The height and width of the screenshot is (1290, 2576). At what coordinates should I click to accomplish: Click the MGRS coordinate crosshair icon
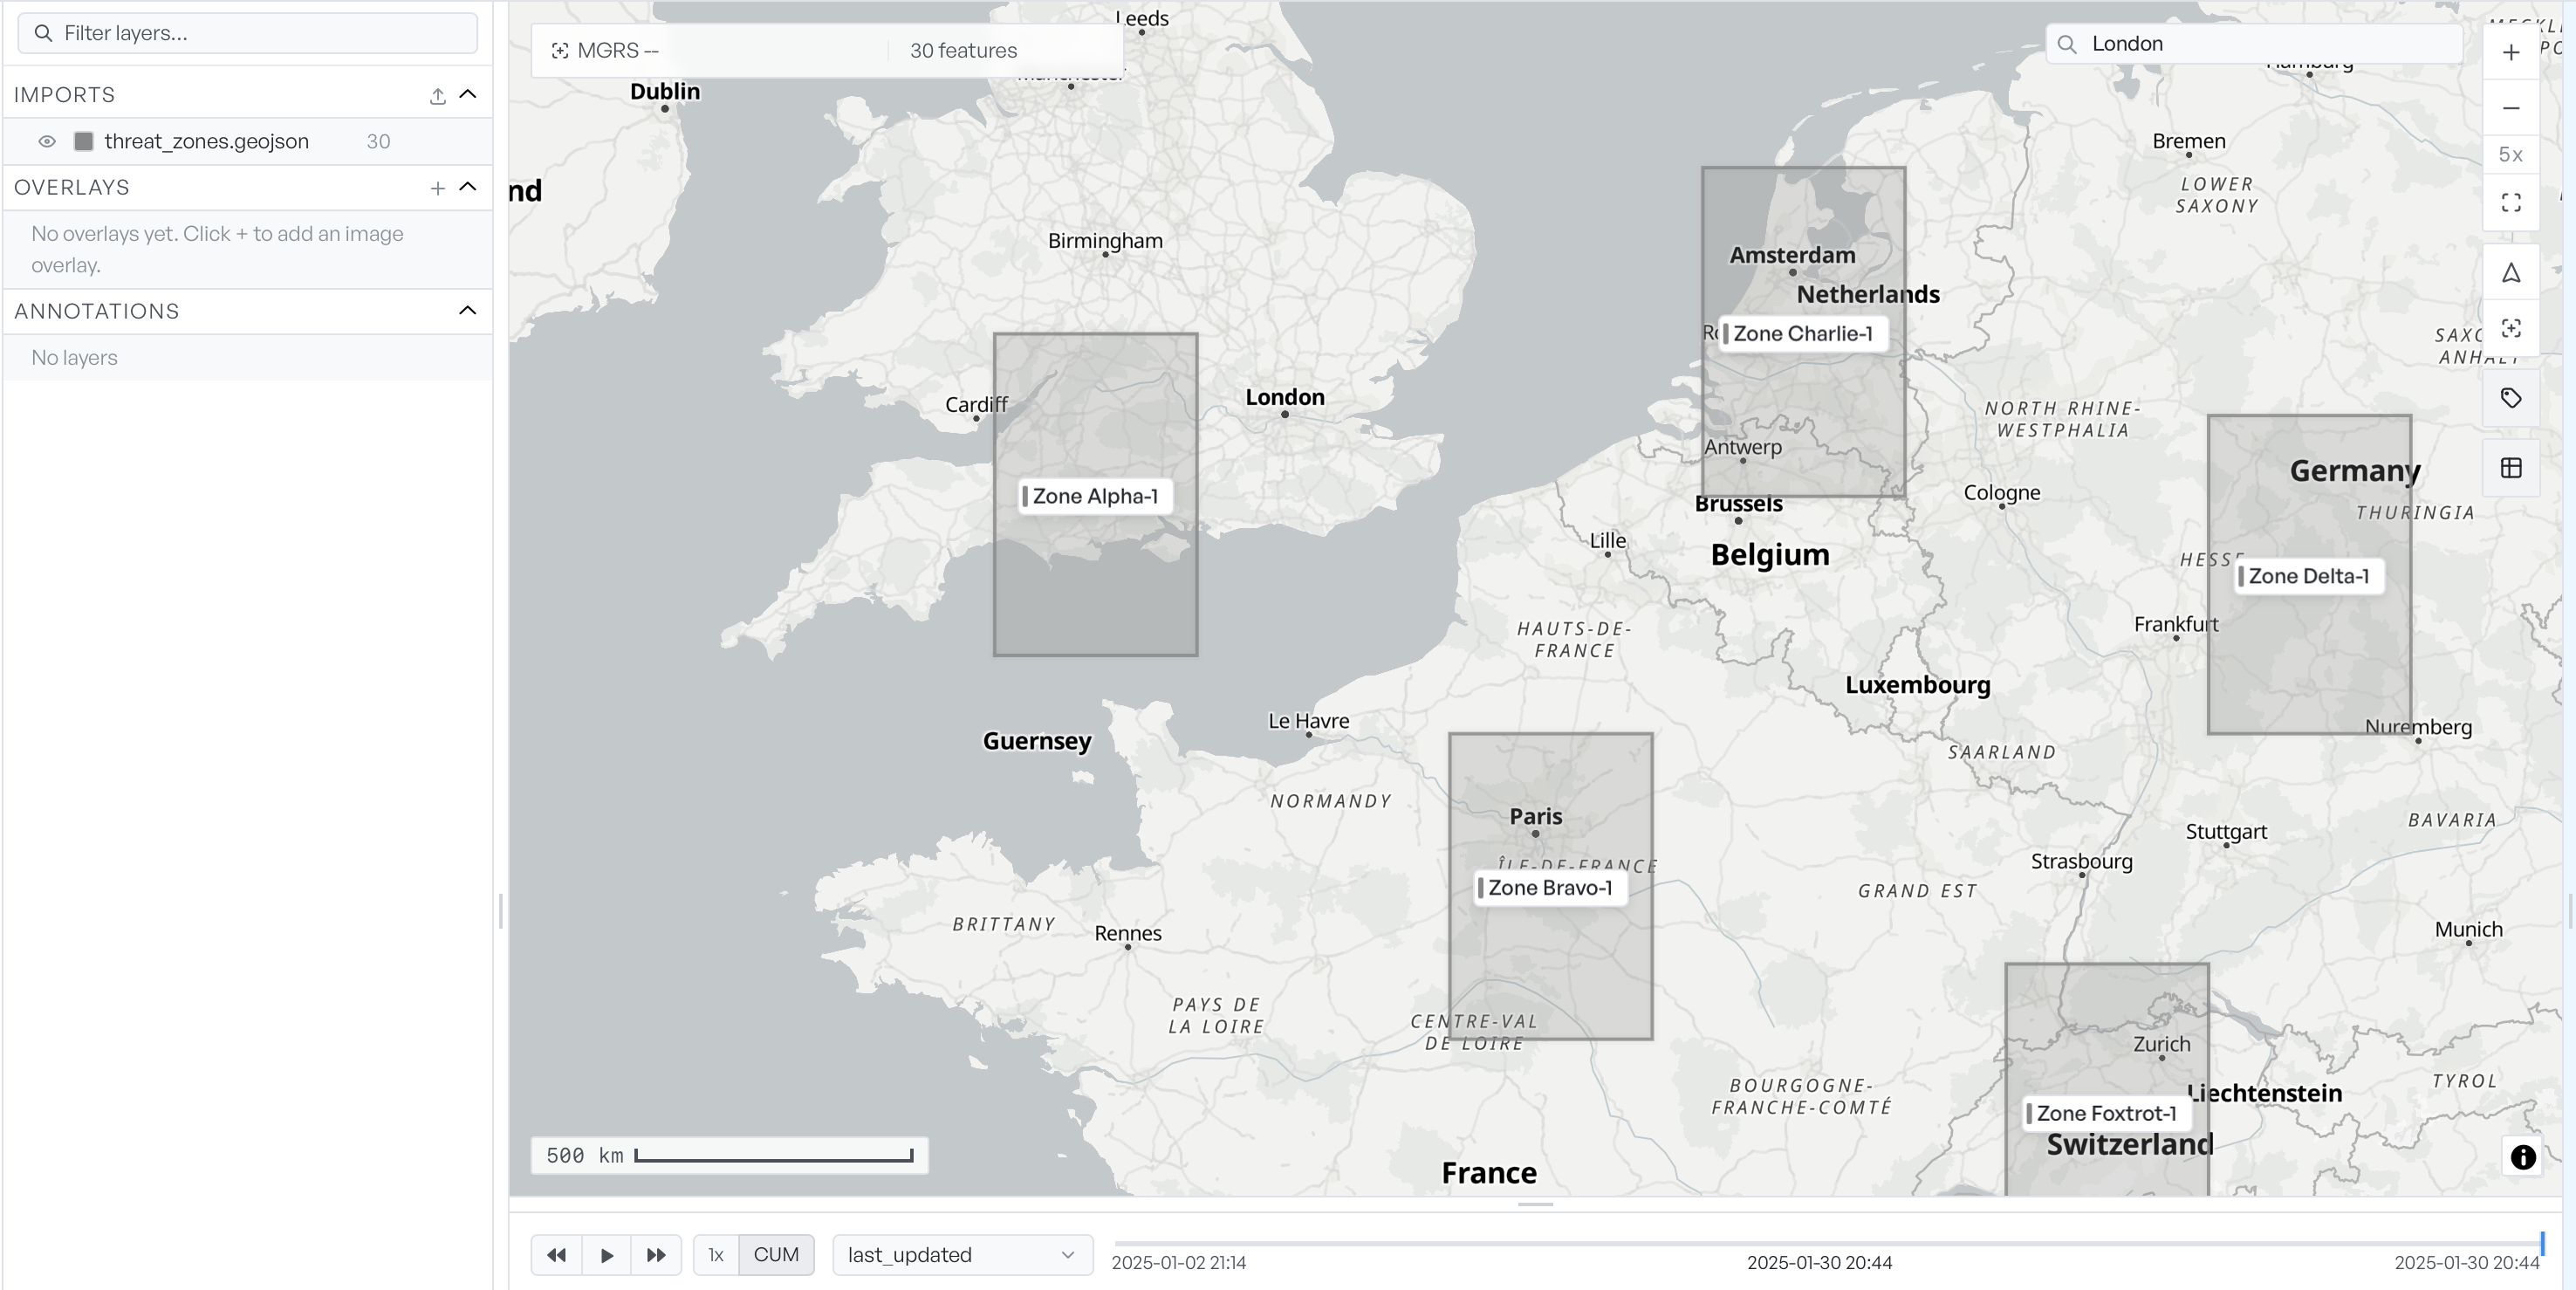[x=560, y=51]
